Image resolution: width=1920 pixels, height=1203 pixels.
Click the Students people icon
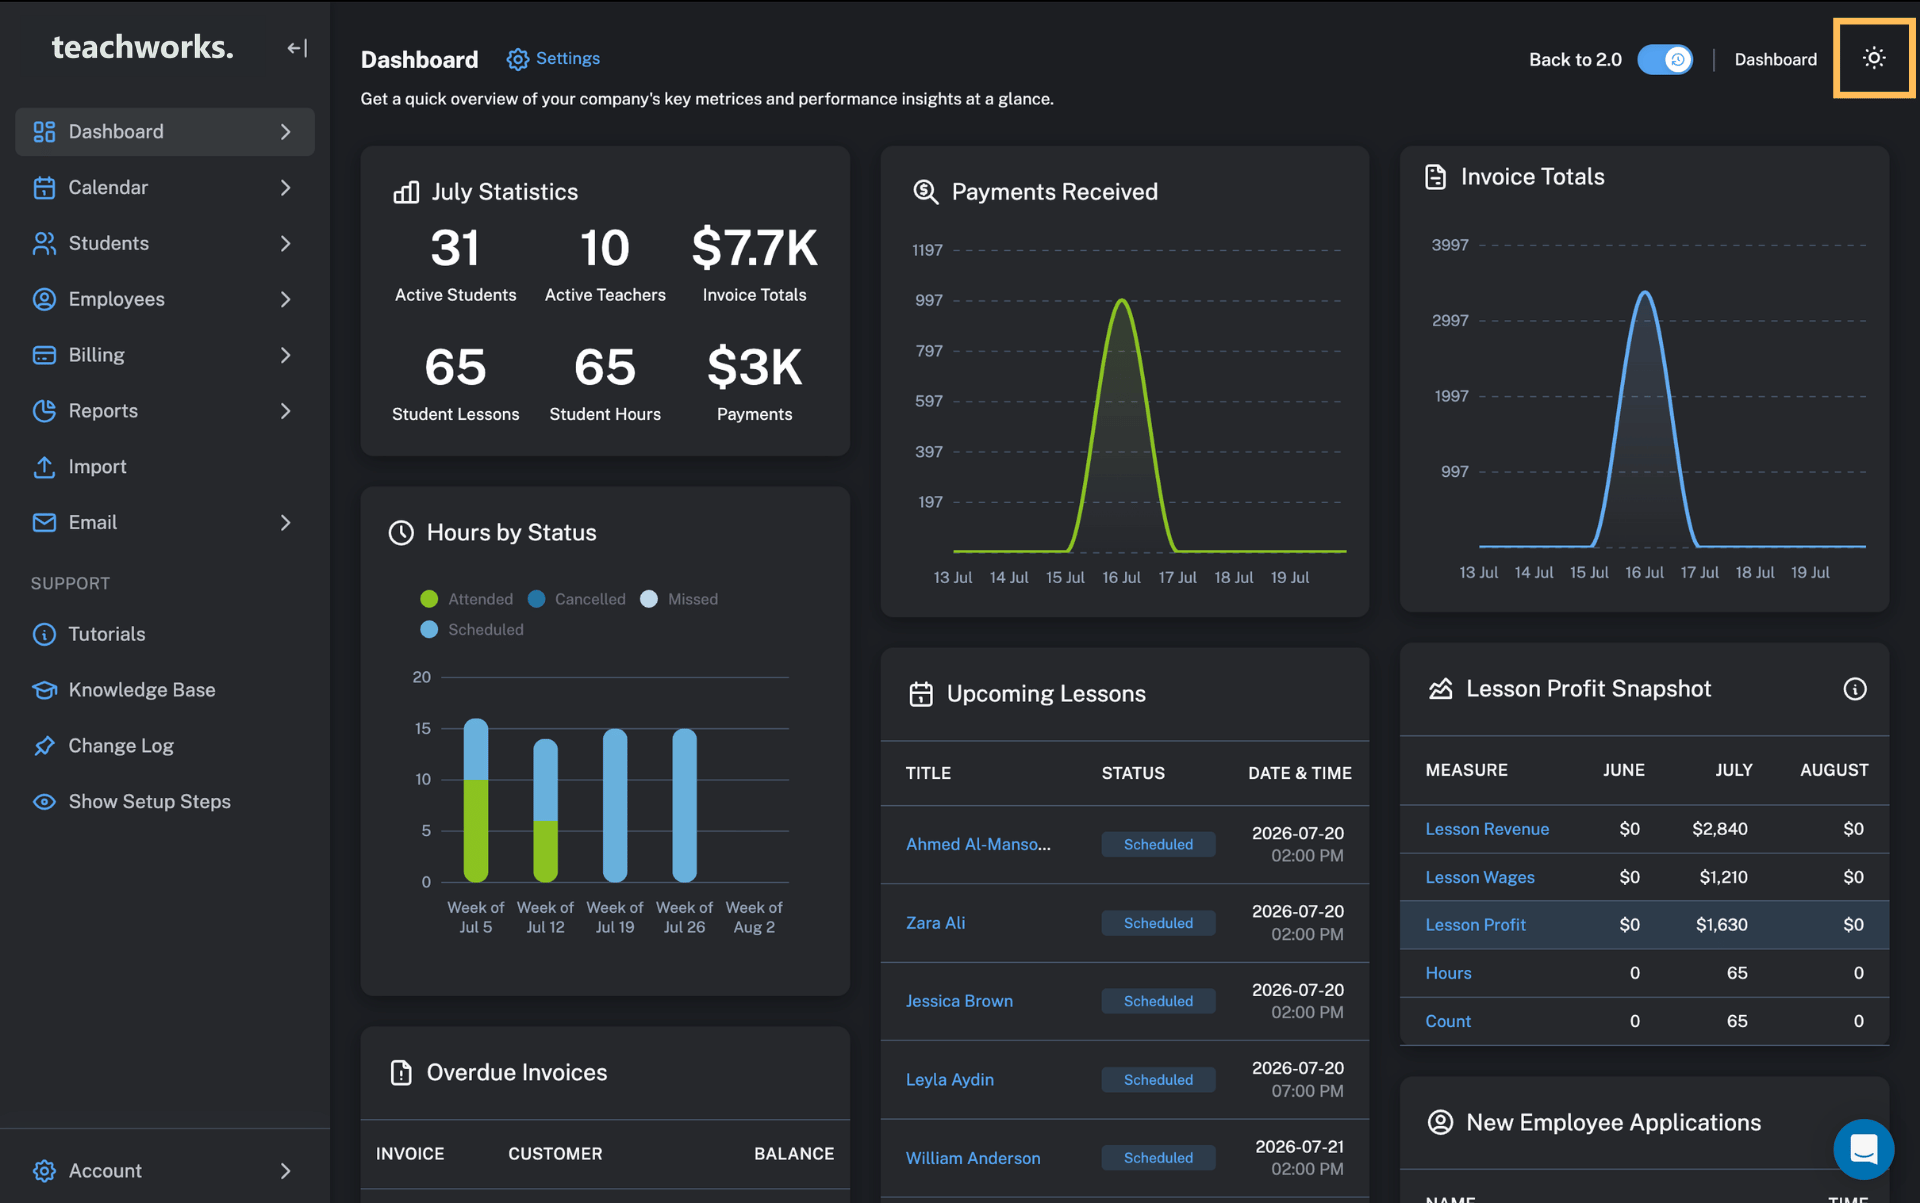pyautogui.click(x=44, y=244)
